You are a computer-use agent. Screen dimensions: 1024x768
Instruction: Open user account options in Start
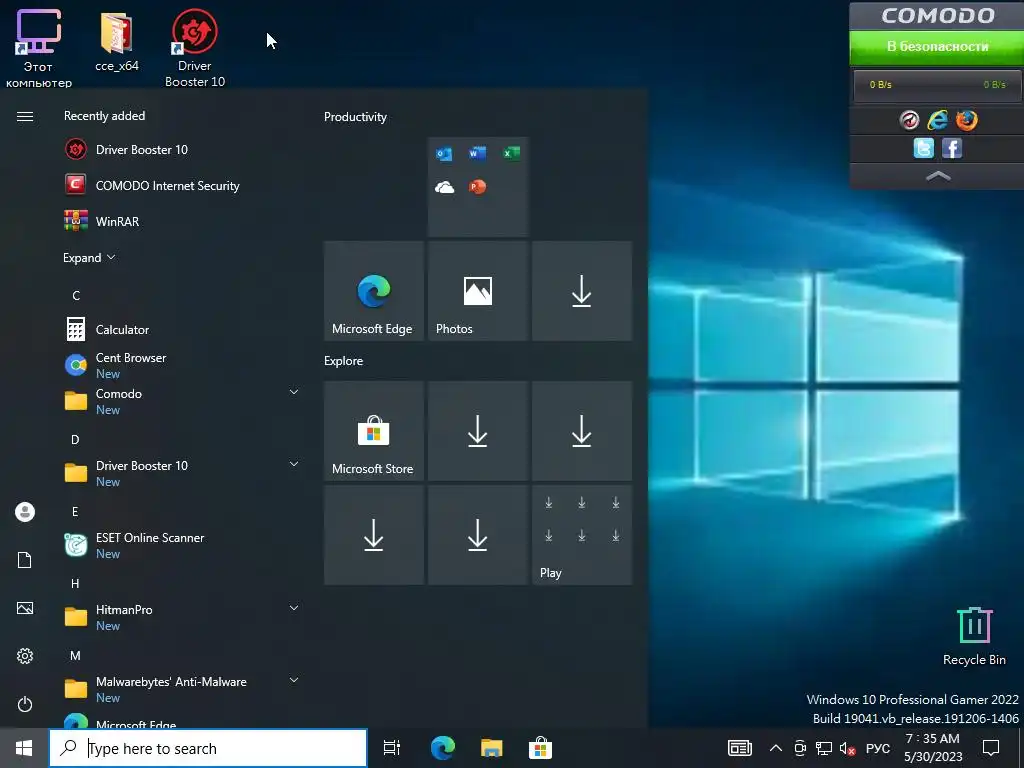pos(25,512)
